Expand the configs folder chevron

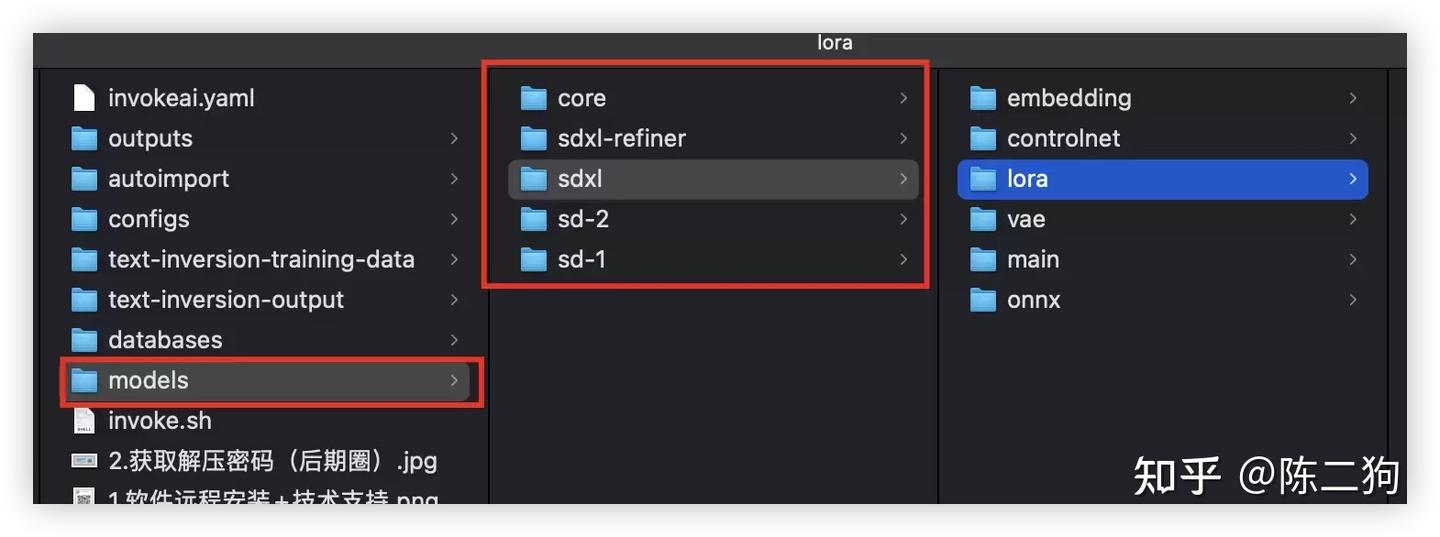pos(454,219)
